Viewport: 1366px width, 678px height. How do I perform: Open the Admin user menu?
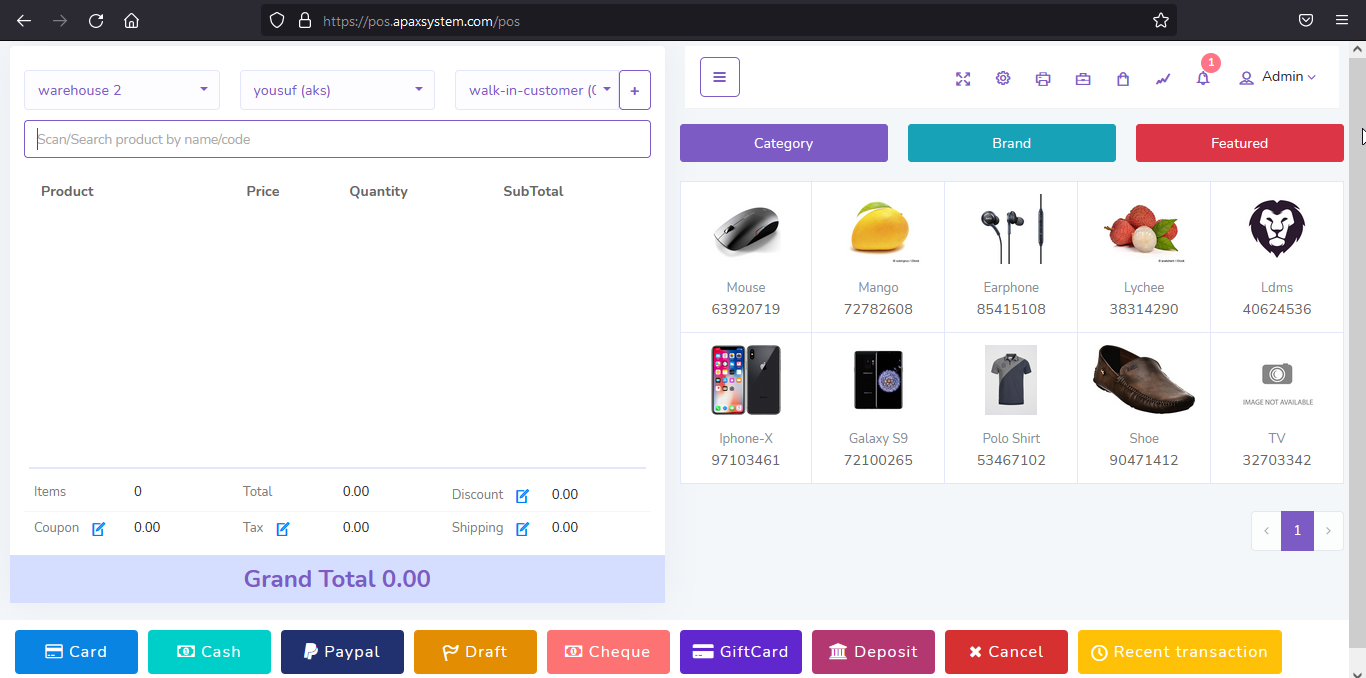(1277, 77)
